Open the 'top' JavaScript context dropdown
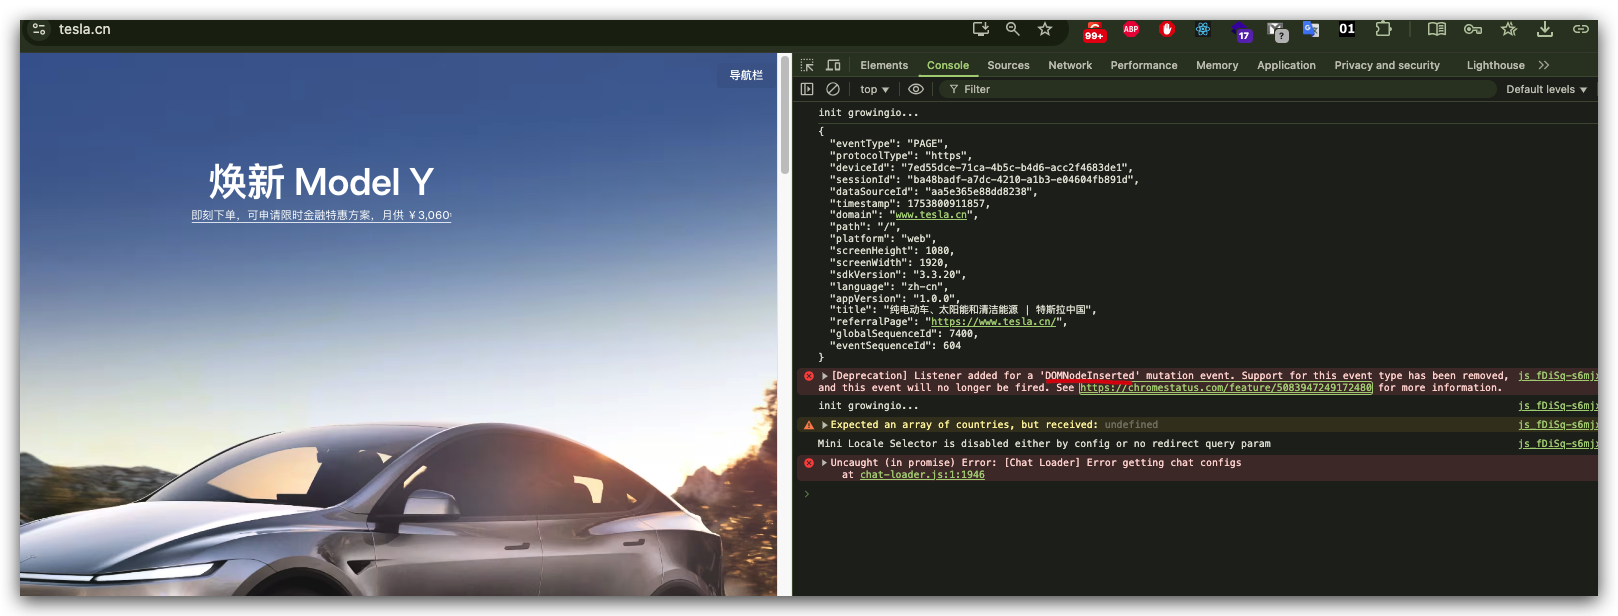 pos(874,89)
